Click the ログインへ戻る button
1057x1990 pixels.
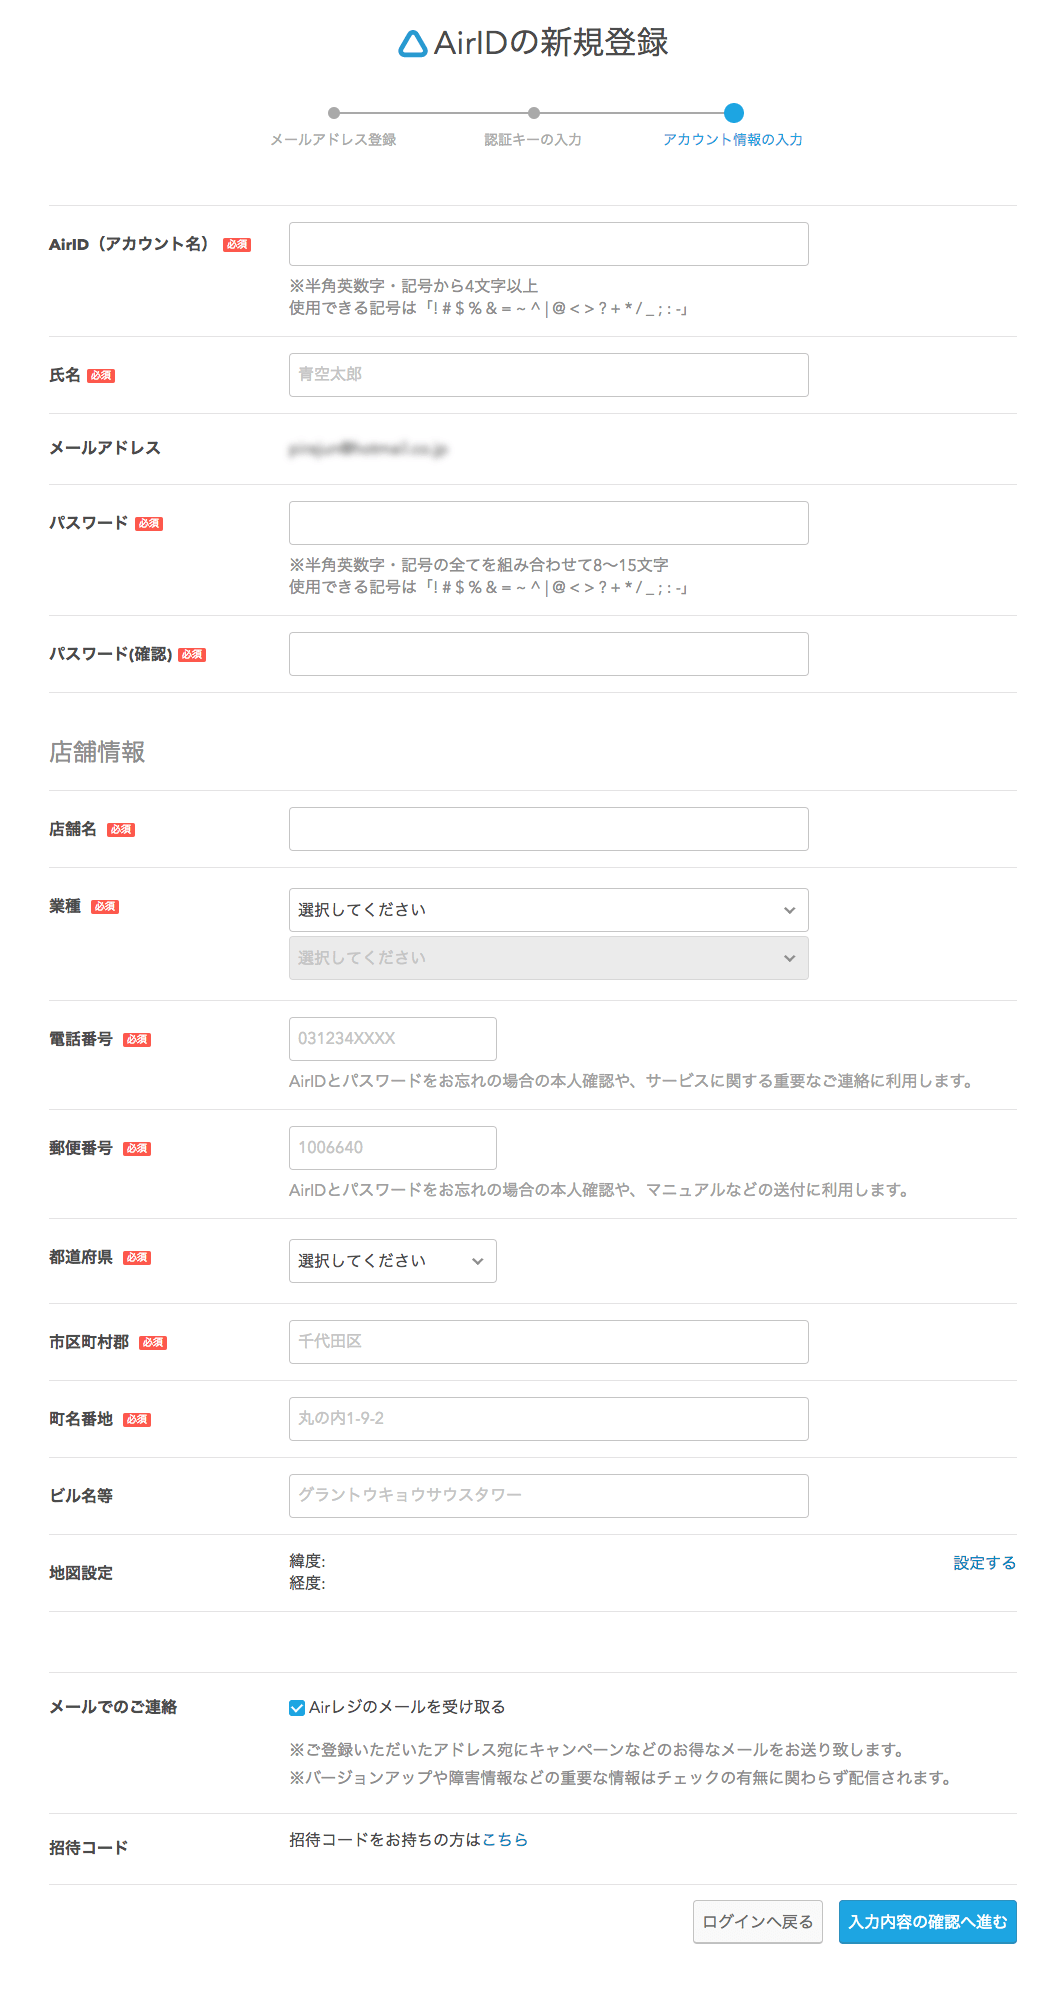[x=758, y=1922]
